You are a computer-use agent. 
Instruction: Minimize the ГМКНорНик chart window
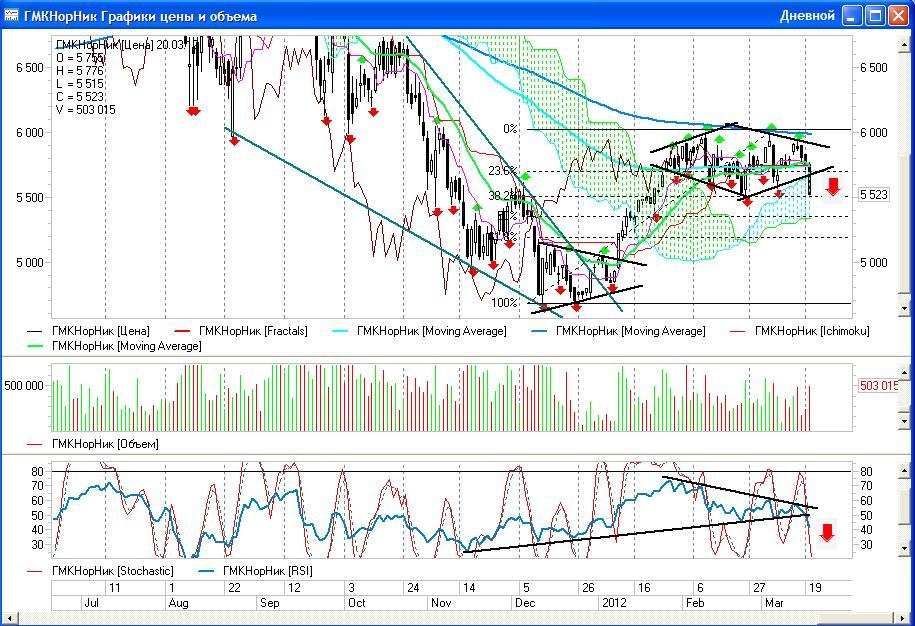pos(852,16)
